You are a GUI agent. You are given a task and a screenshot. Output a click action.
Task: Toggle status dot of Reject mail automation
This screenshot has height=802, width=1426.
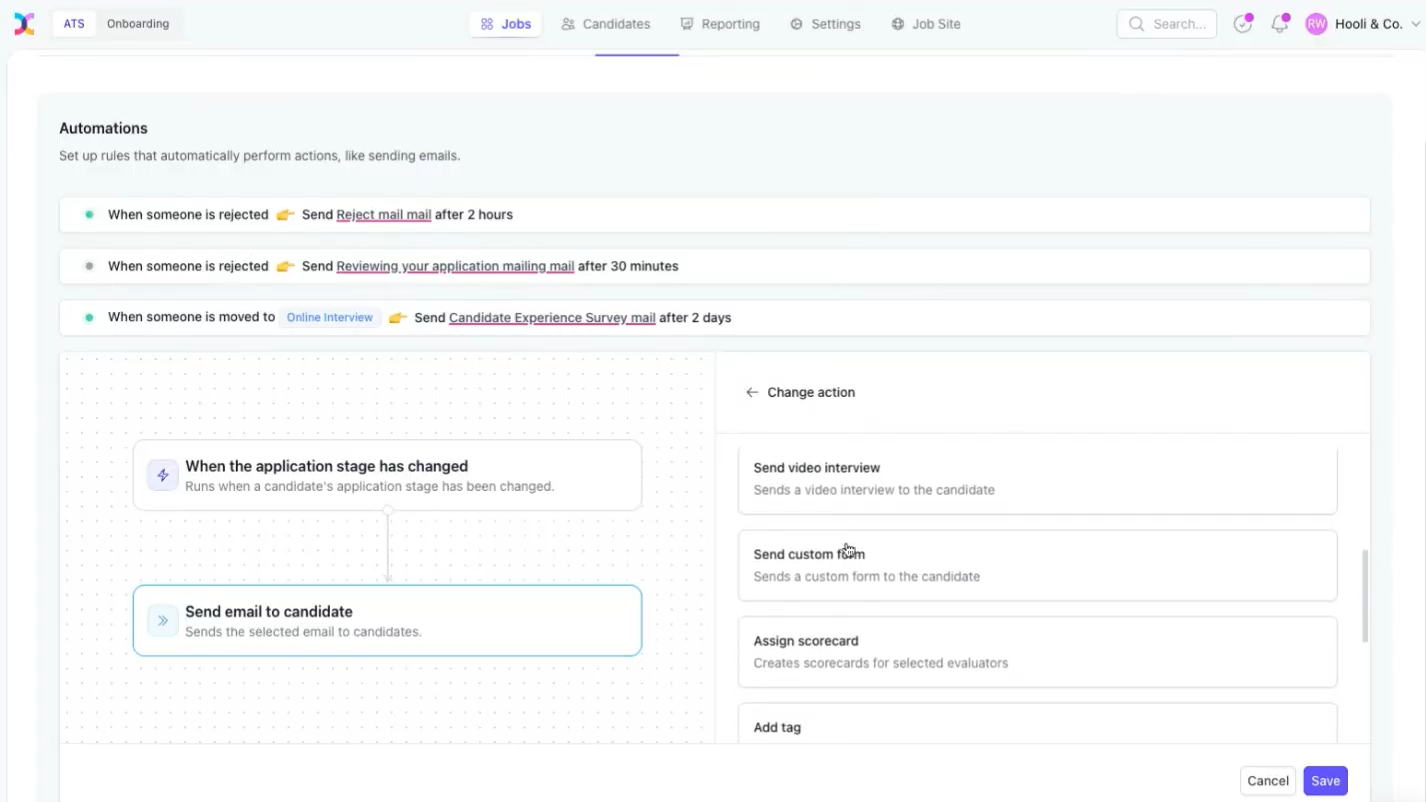pyautogui.click(x=89, y=214)
